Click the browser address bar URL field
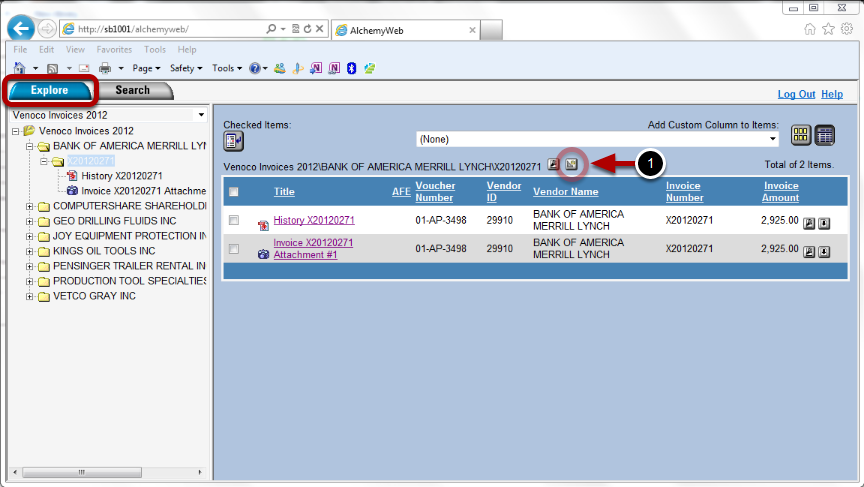The image size is (864, 487). coord(170,29)
